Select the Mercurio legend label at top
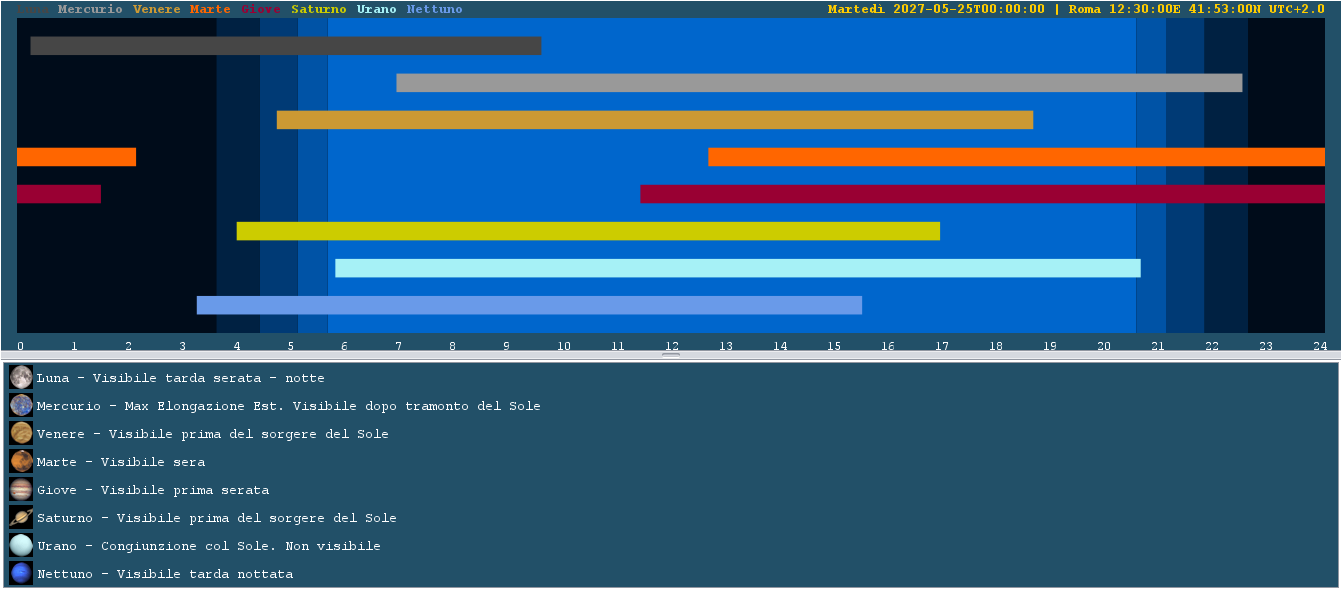Viewport: 1342px width, 591px height. tap(90, 9)
